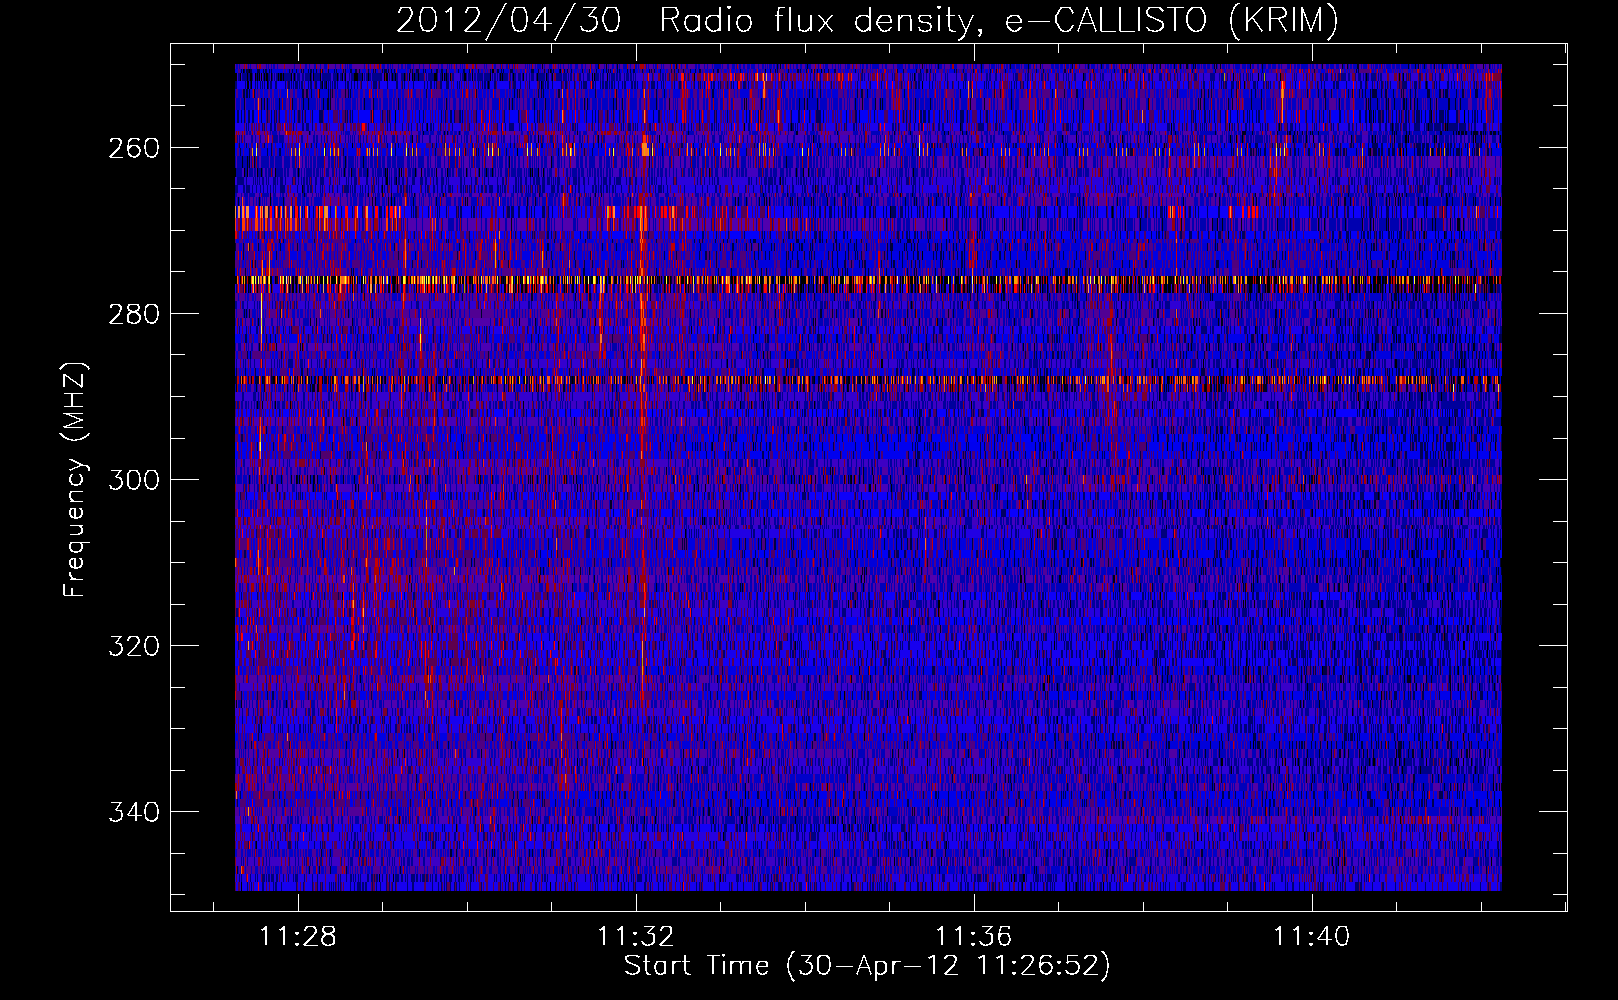Screen dimensions: 1618x1000
Task: Click the plot title text 'Radio flux density, e-CALLISTO (KRIM)'
Action: (999, 21)
